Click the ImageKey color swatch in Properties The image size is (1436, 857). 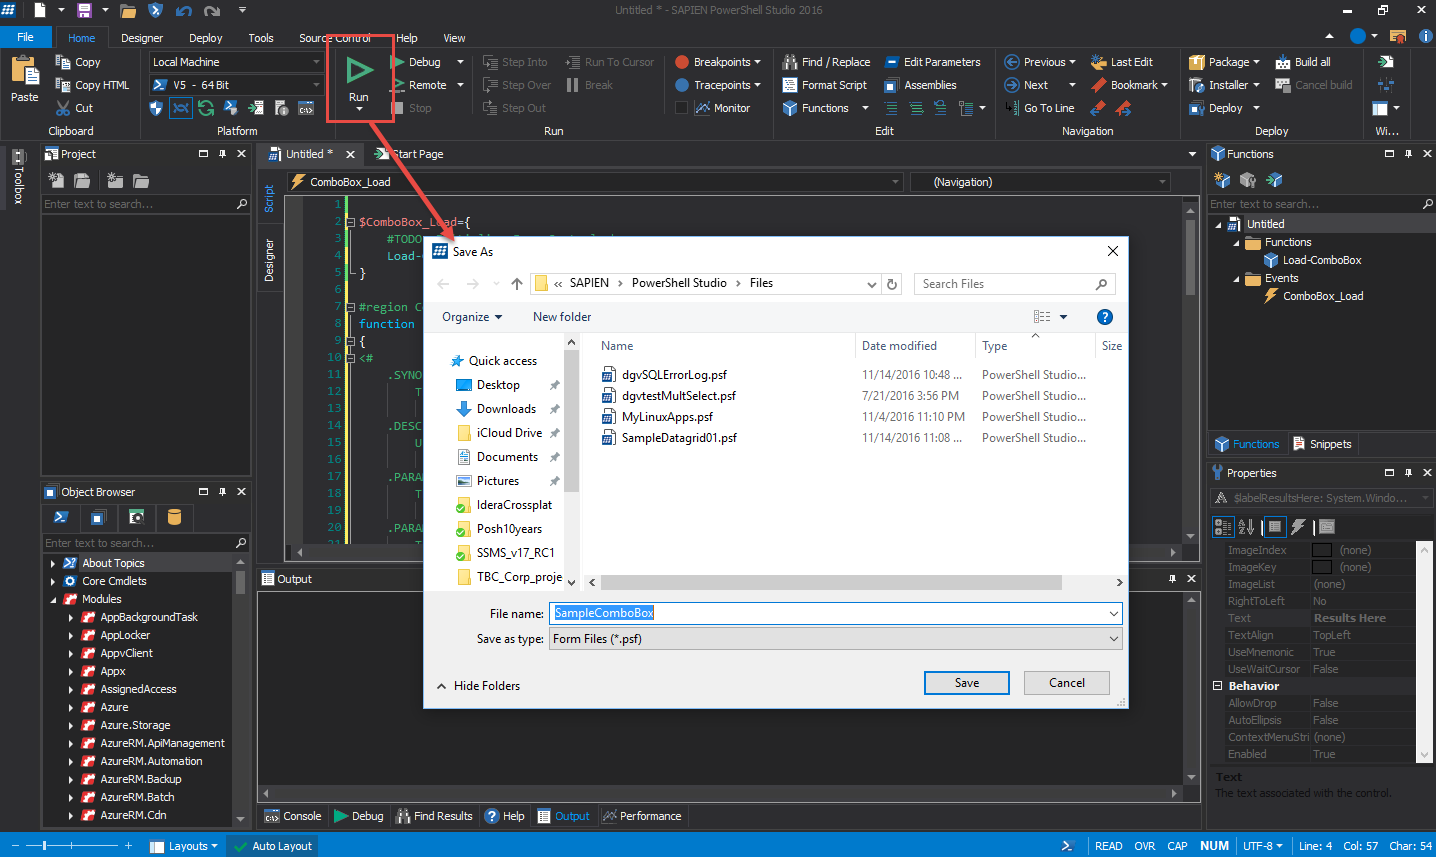coord(1322,567)
